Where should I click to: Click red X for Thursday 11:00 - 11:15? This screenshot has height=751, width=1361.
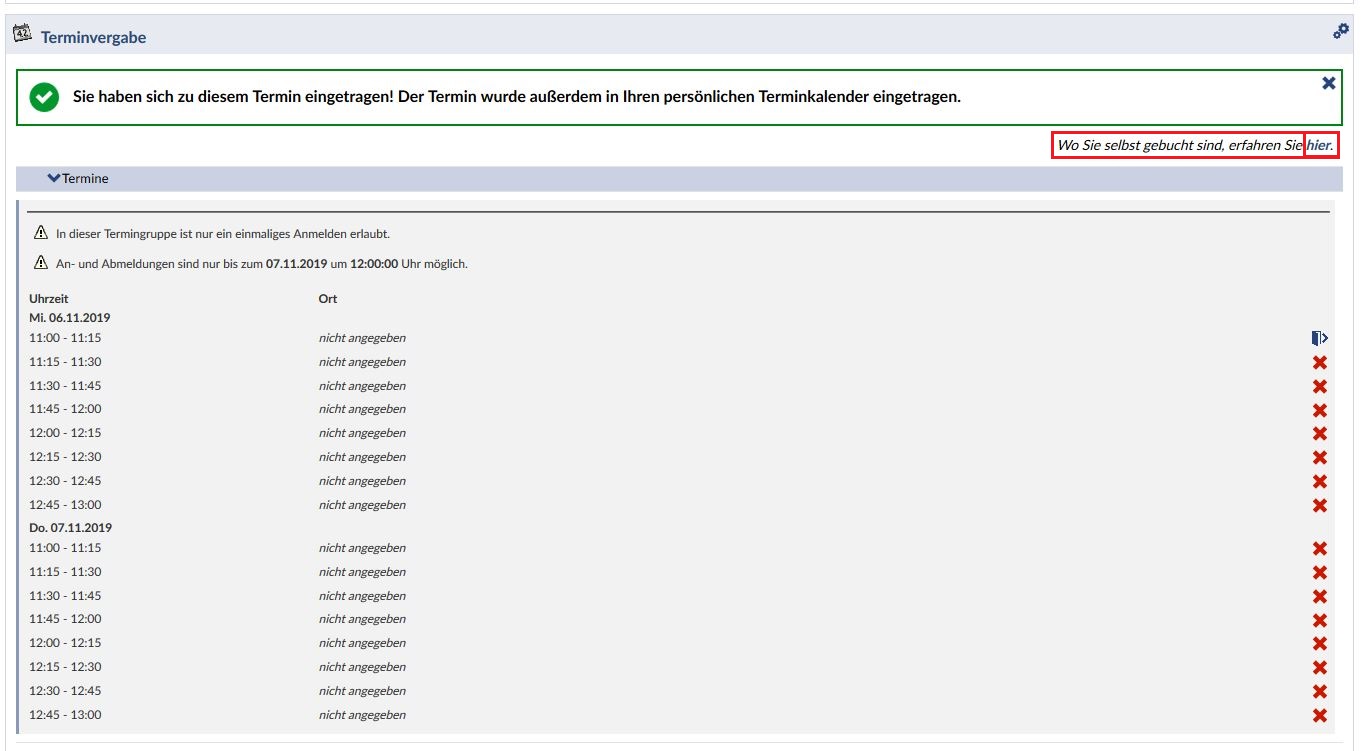tap(1319, 549)
